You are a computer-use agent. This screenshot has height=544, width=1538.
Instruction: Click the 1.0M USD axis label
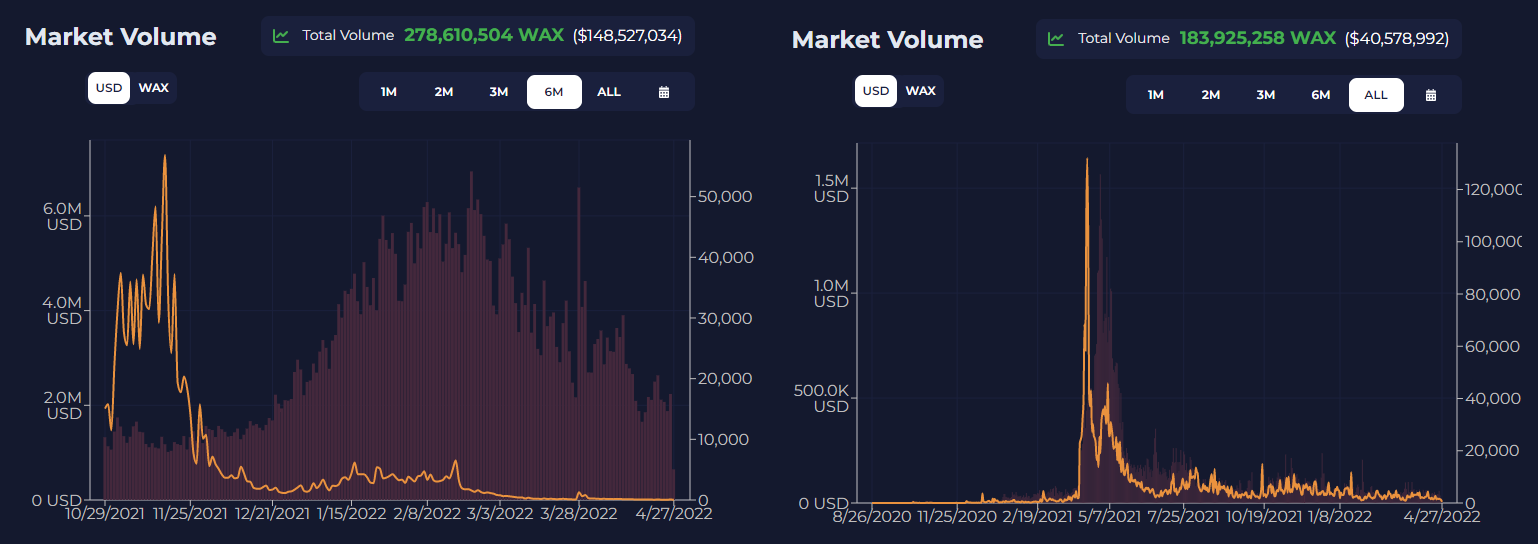click(830, 293)
